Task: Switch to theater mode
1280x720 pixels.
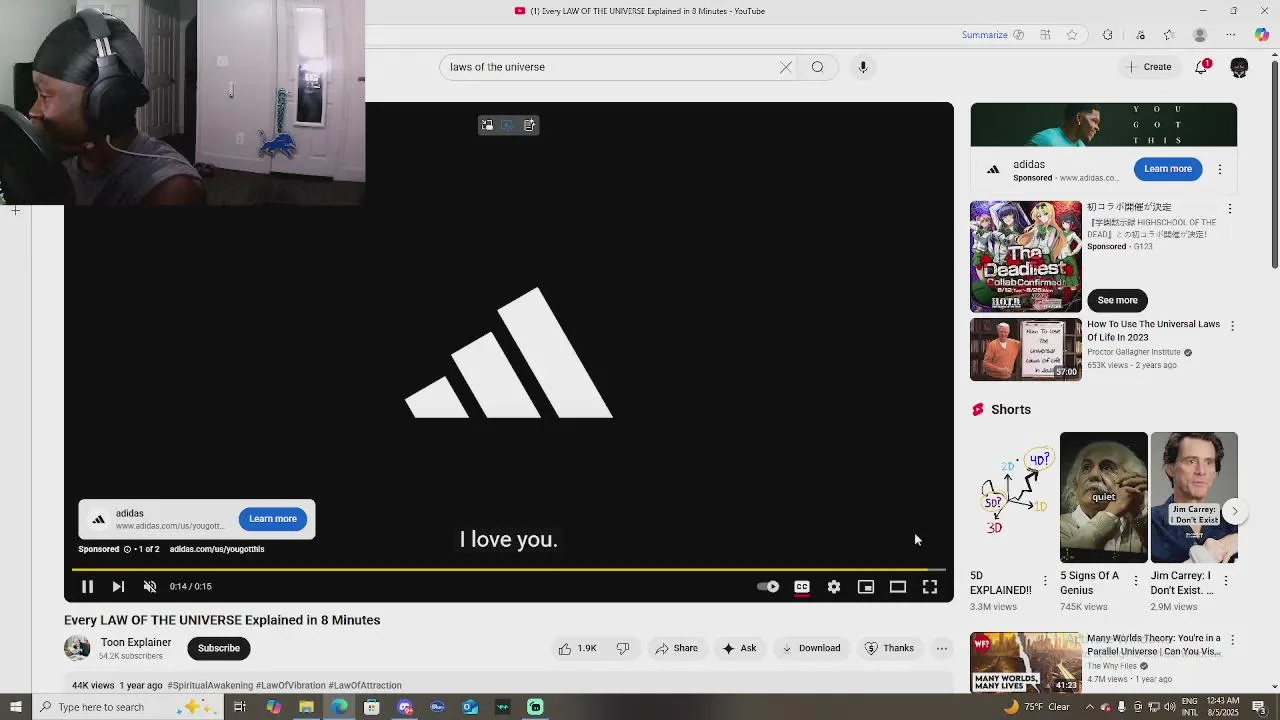Action: [898, 587]
